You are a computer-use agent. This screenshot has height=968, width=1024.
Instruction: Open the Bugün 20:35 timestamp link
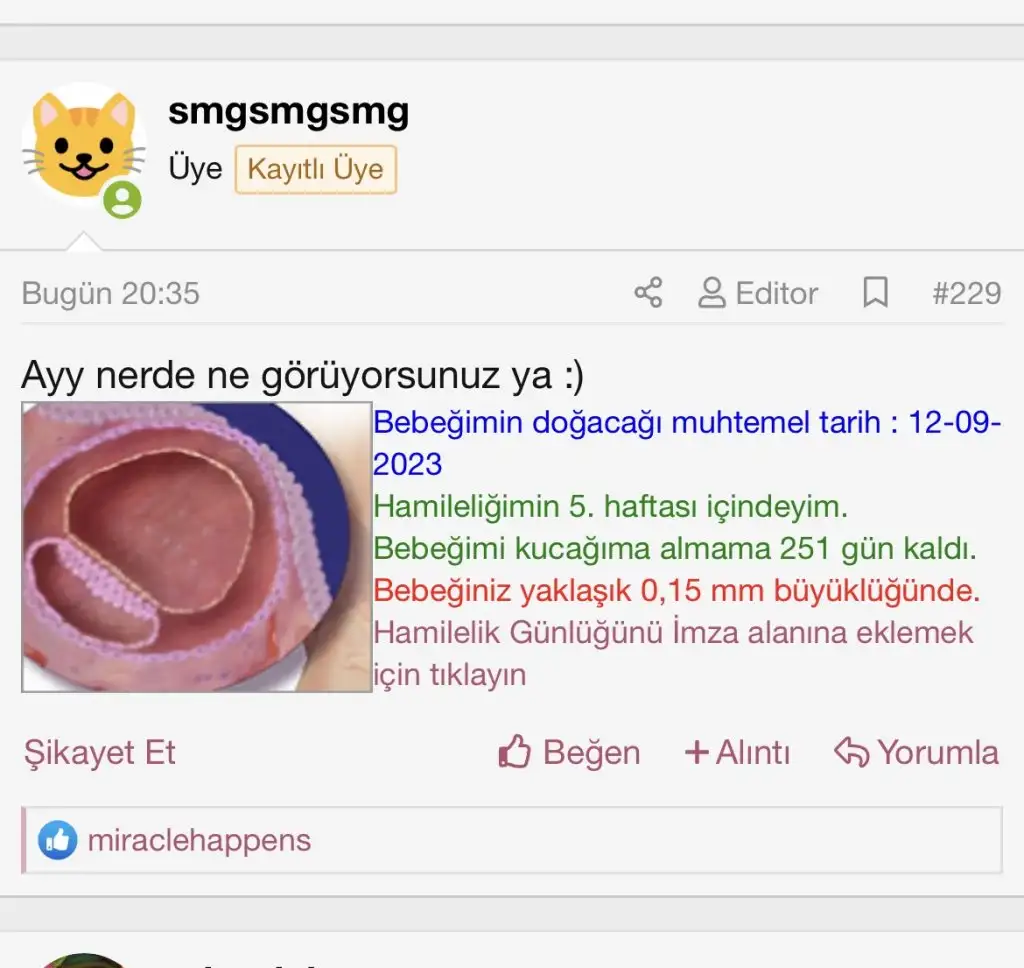pyautogui.click(x=110, y=293)
